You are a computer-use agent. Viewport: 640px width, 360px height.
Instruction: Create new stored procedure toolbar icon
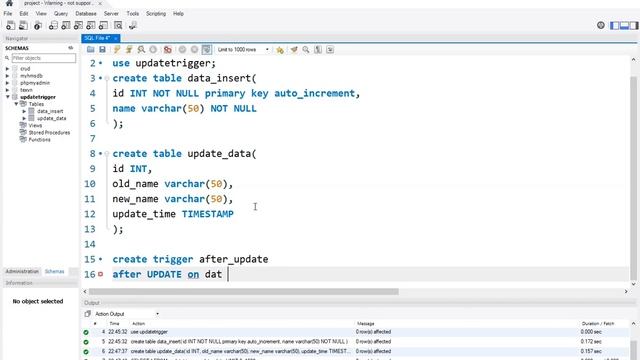click(91, 26)
